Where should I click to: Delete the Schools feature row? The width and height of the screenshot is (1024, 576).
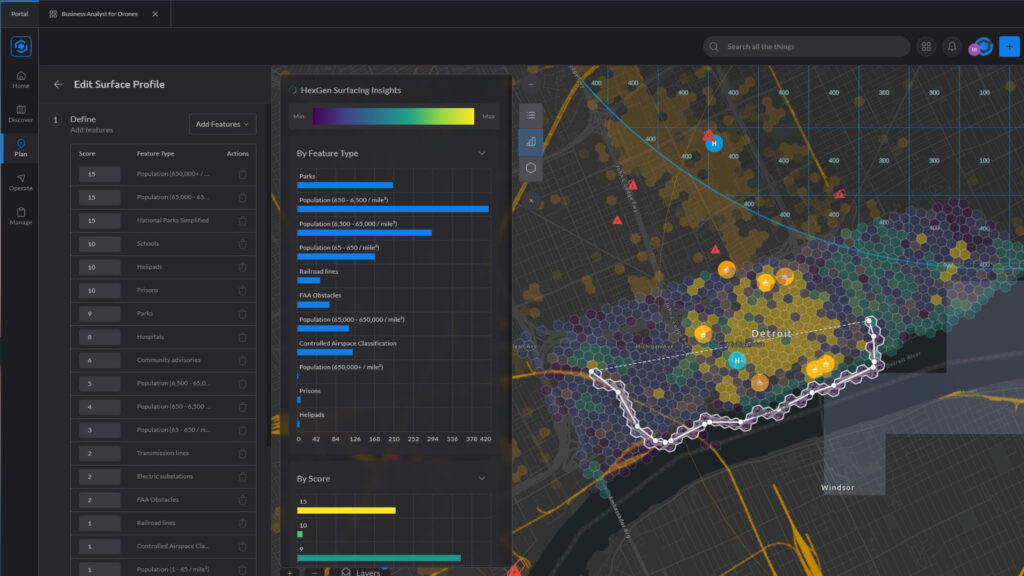tap(242, 244)
